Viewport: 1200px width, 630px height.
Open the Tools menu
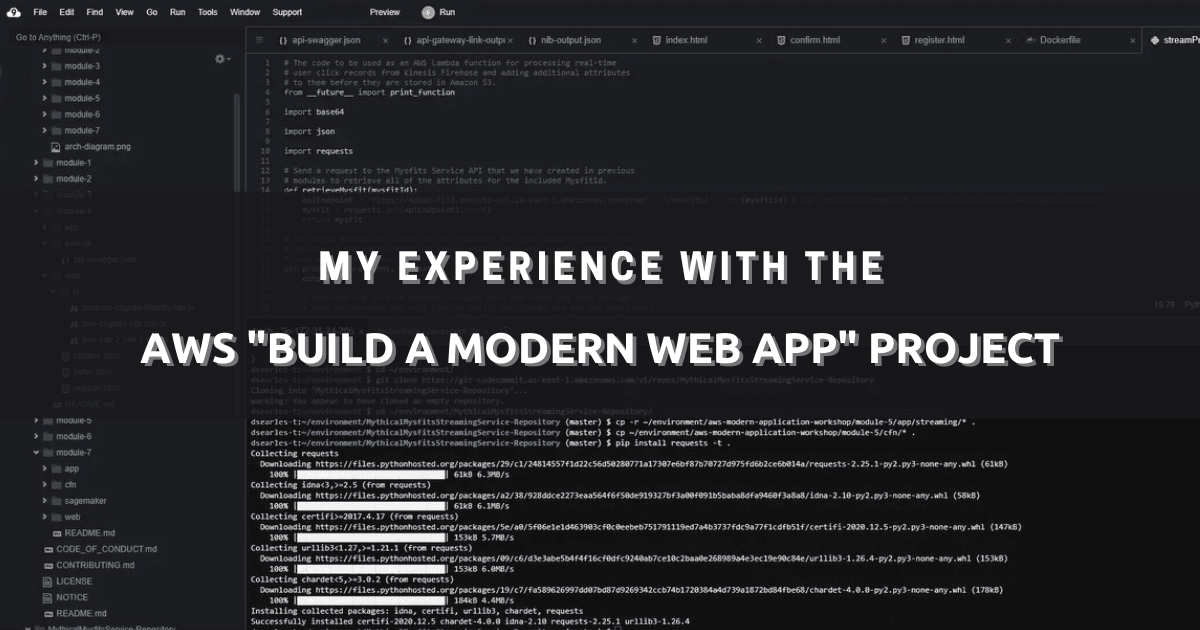pos(206,12)
